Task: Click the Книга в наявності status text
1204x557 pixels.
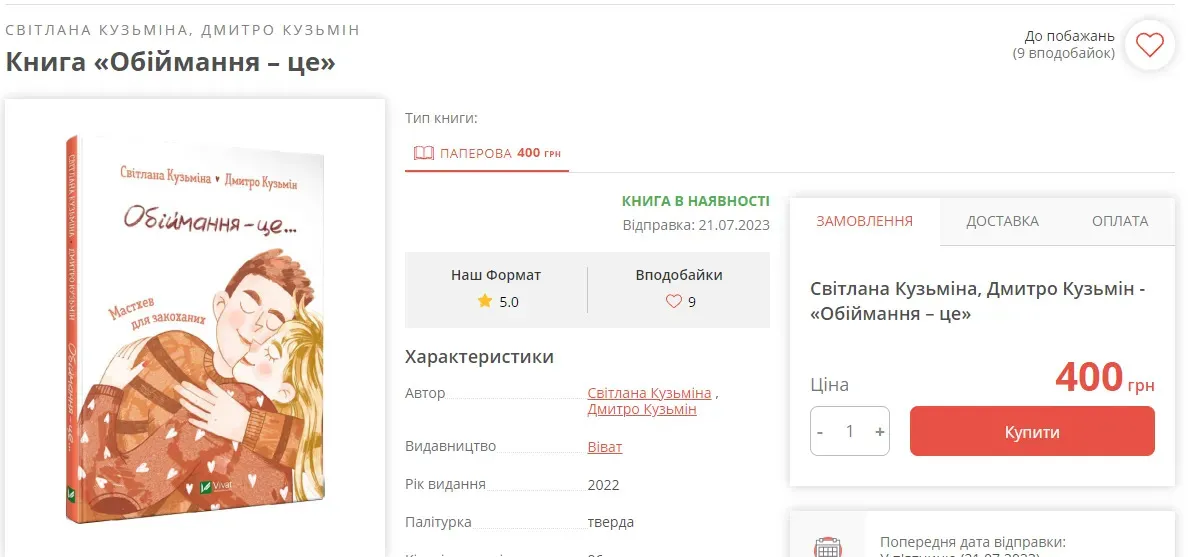Action: pyautogui.click(x=695, y=201)
